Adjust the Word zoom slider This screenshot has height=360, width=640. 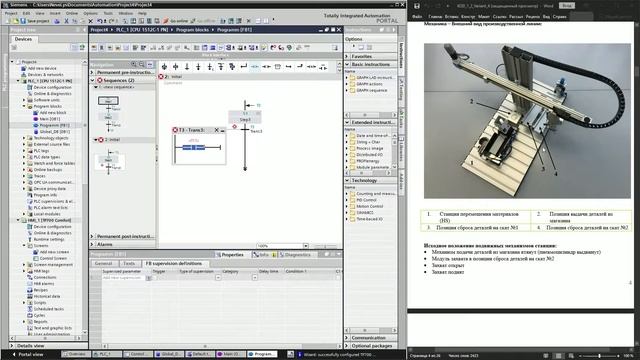point(599,356)
